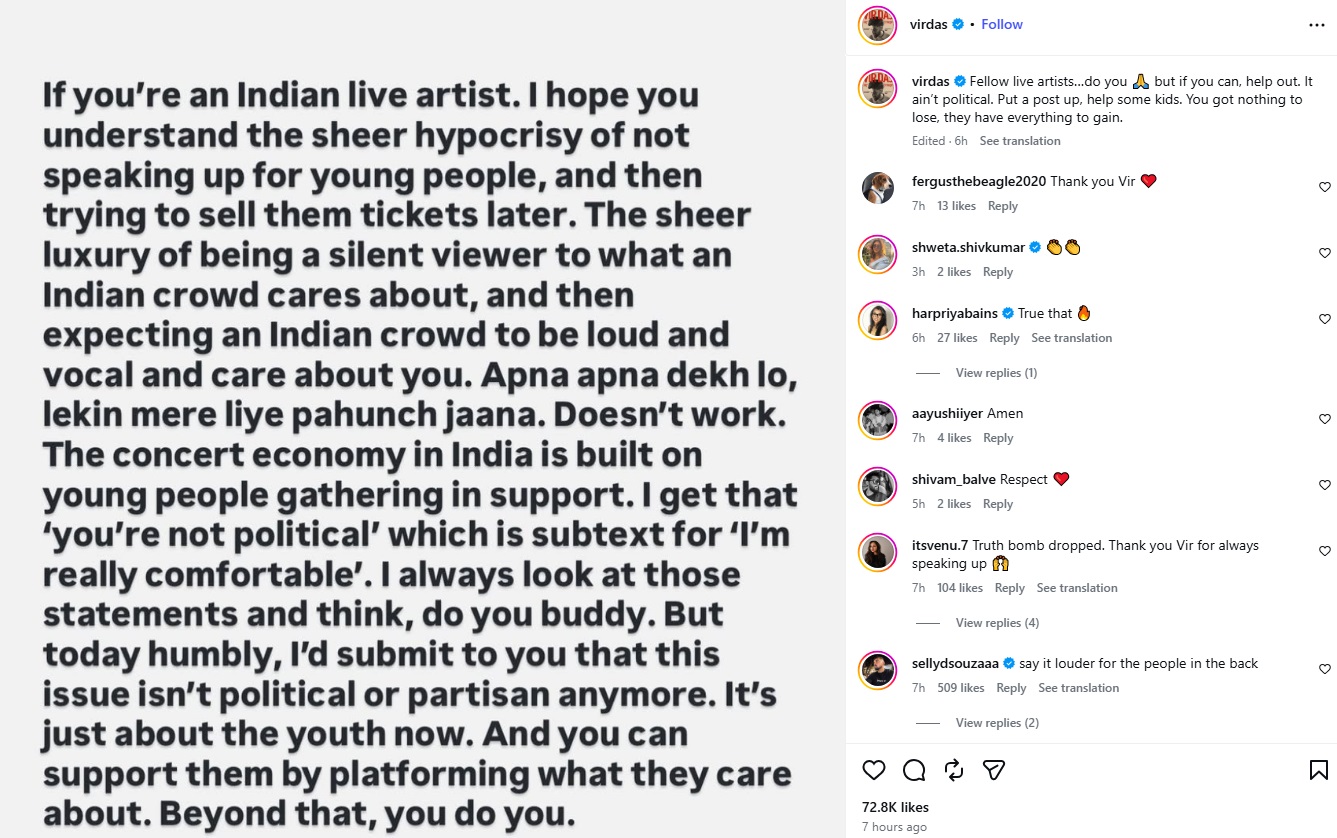Expand View replies (2) under sellydsouzaaa
Screen dimensions: 1337x838
coord(997,723)
